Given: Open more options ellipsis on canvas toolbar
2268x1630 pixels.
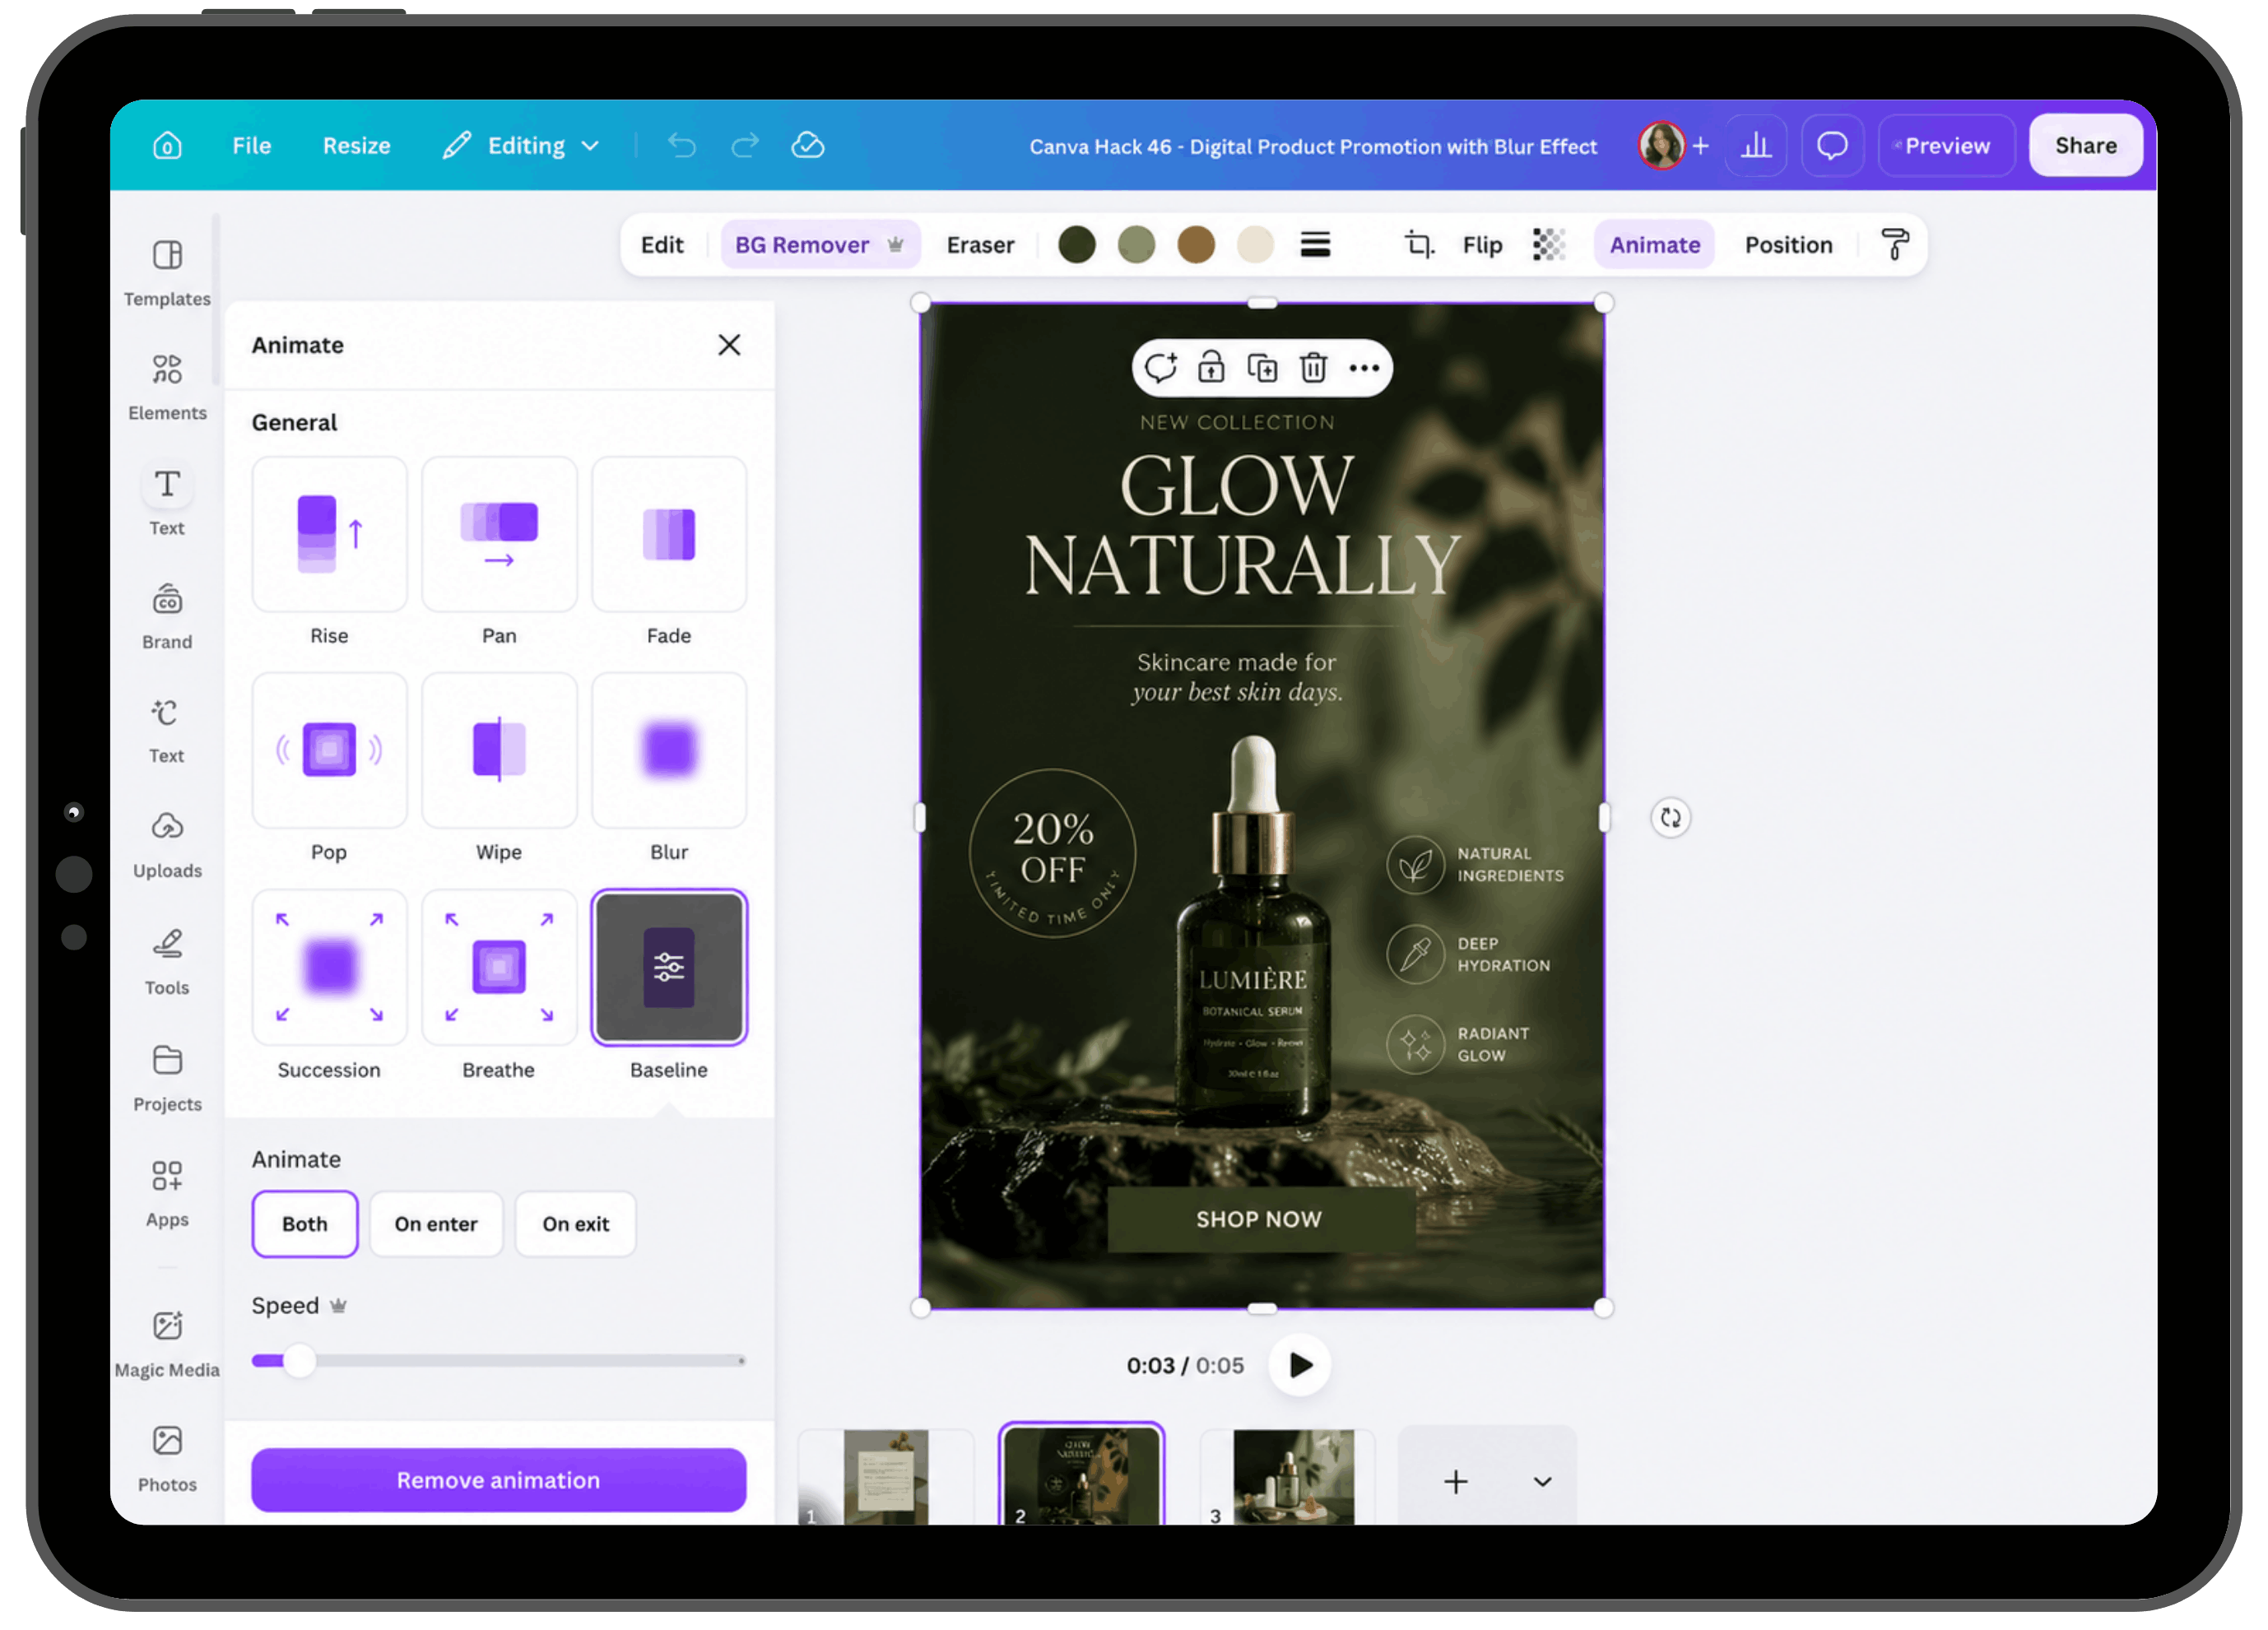Looking at the screenshot, I should click(x=1364, y=368).
